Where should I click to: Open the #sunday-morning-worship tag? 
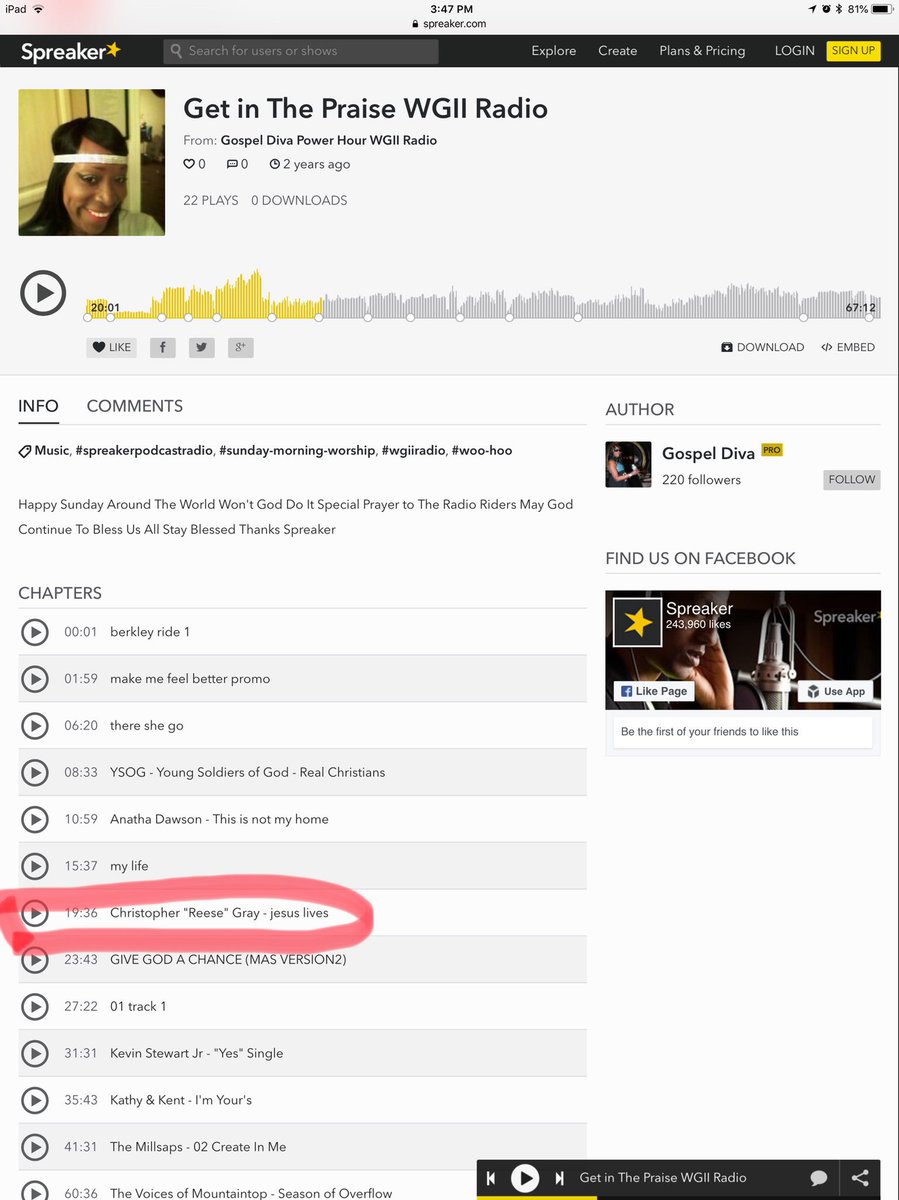pyautogui.click(x=297, y=451)
